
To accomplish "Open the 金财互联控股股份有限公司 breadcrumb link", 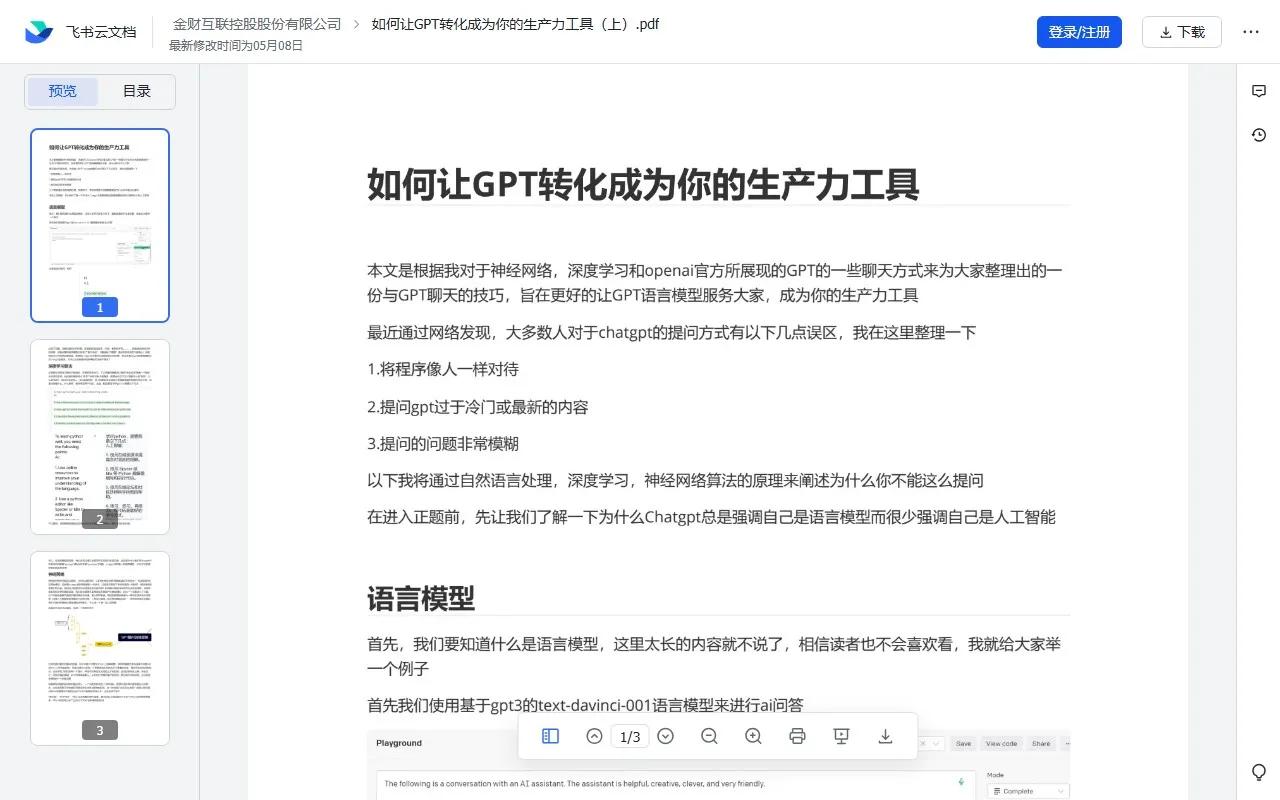I will pos(259,24).
